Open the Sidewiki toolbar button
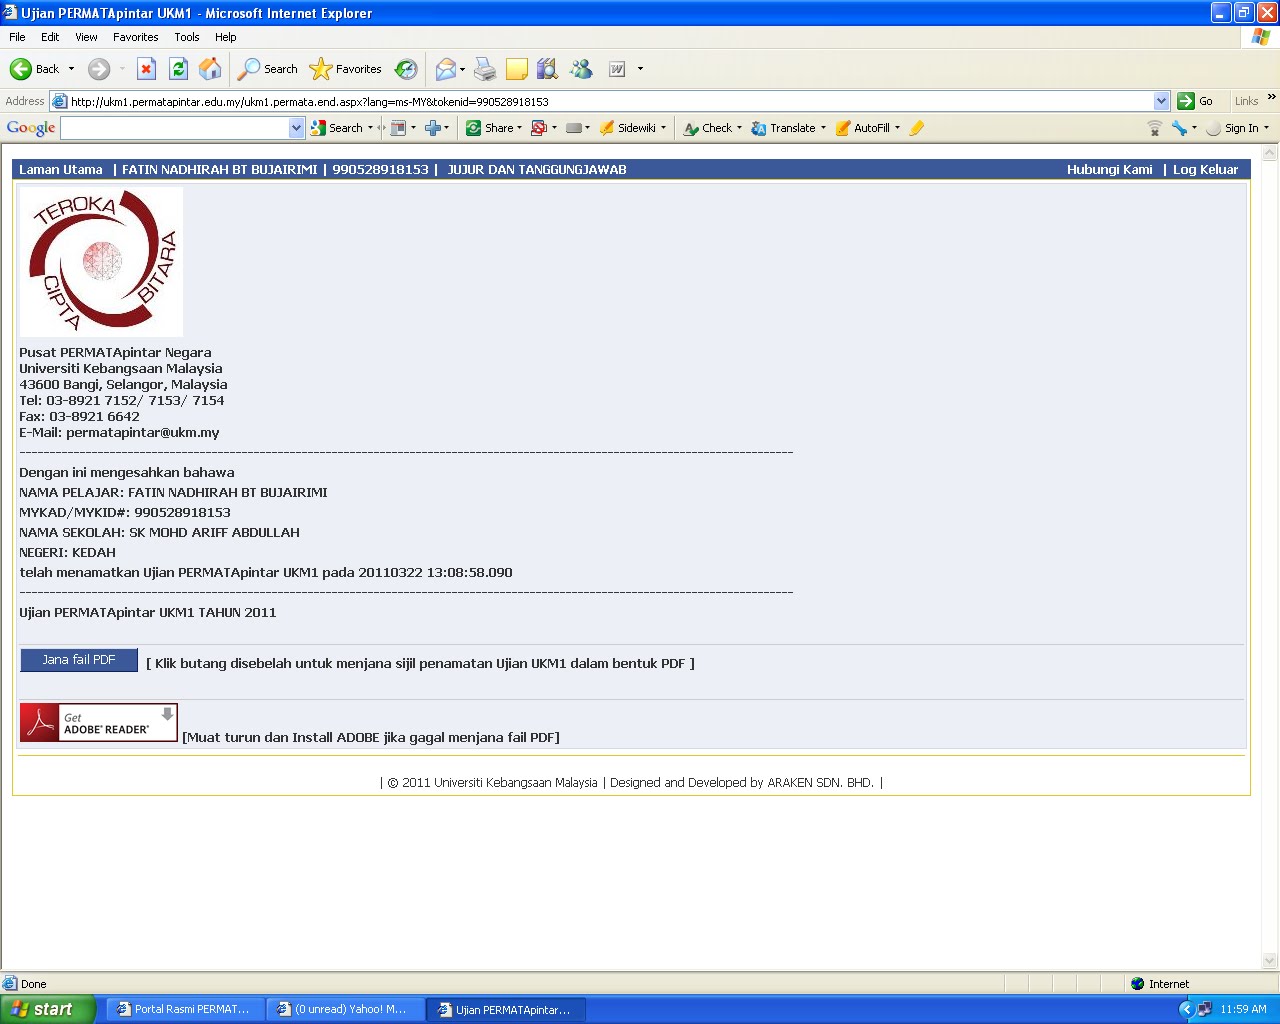The width and height of the screenshot is (1280, 1024). [628, 128]
